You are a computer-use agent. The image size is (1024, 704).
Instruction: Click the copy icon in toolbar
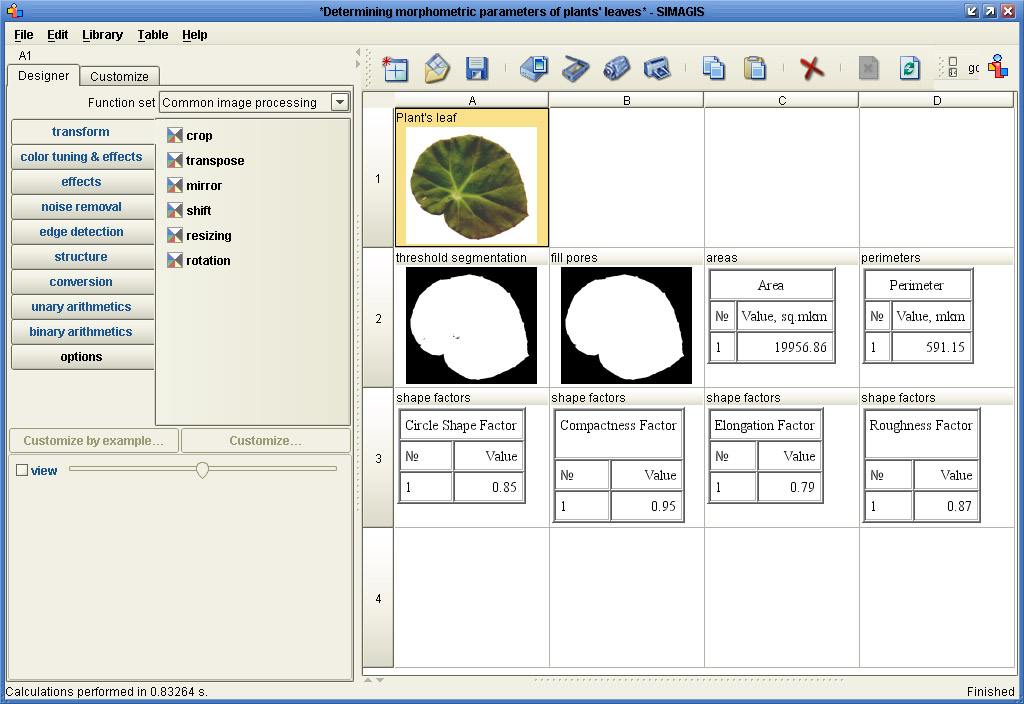tap(714, 68)
